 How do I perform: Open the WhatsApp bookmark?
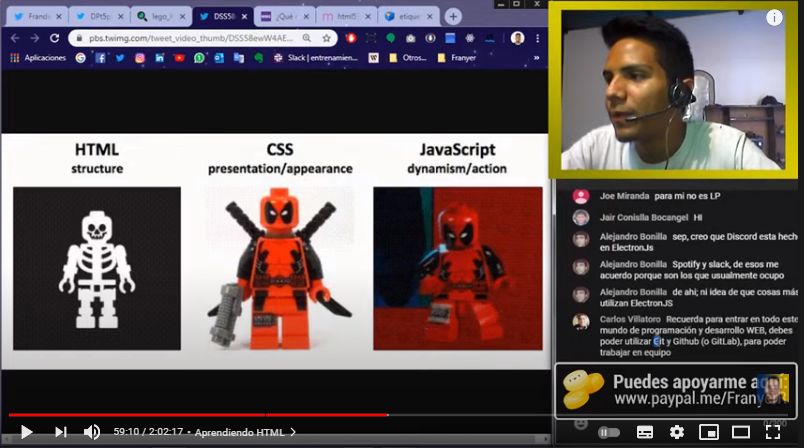(x=199, y=58)
